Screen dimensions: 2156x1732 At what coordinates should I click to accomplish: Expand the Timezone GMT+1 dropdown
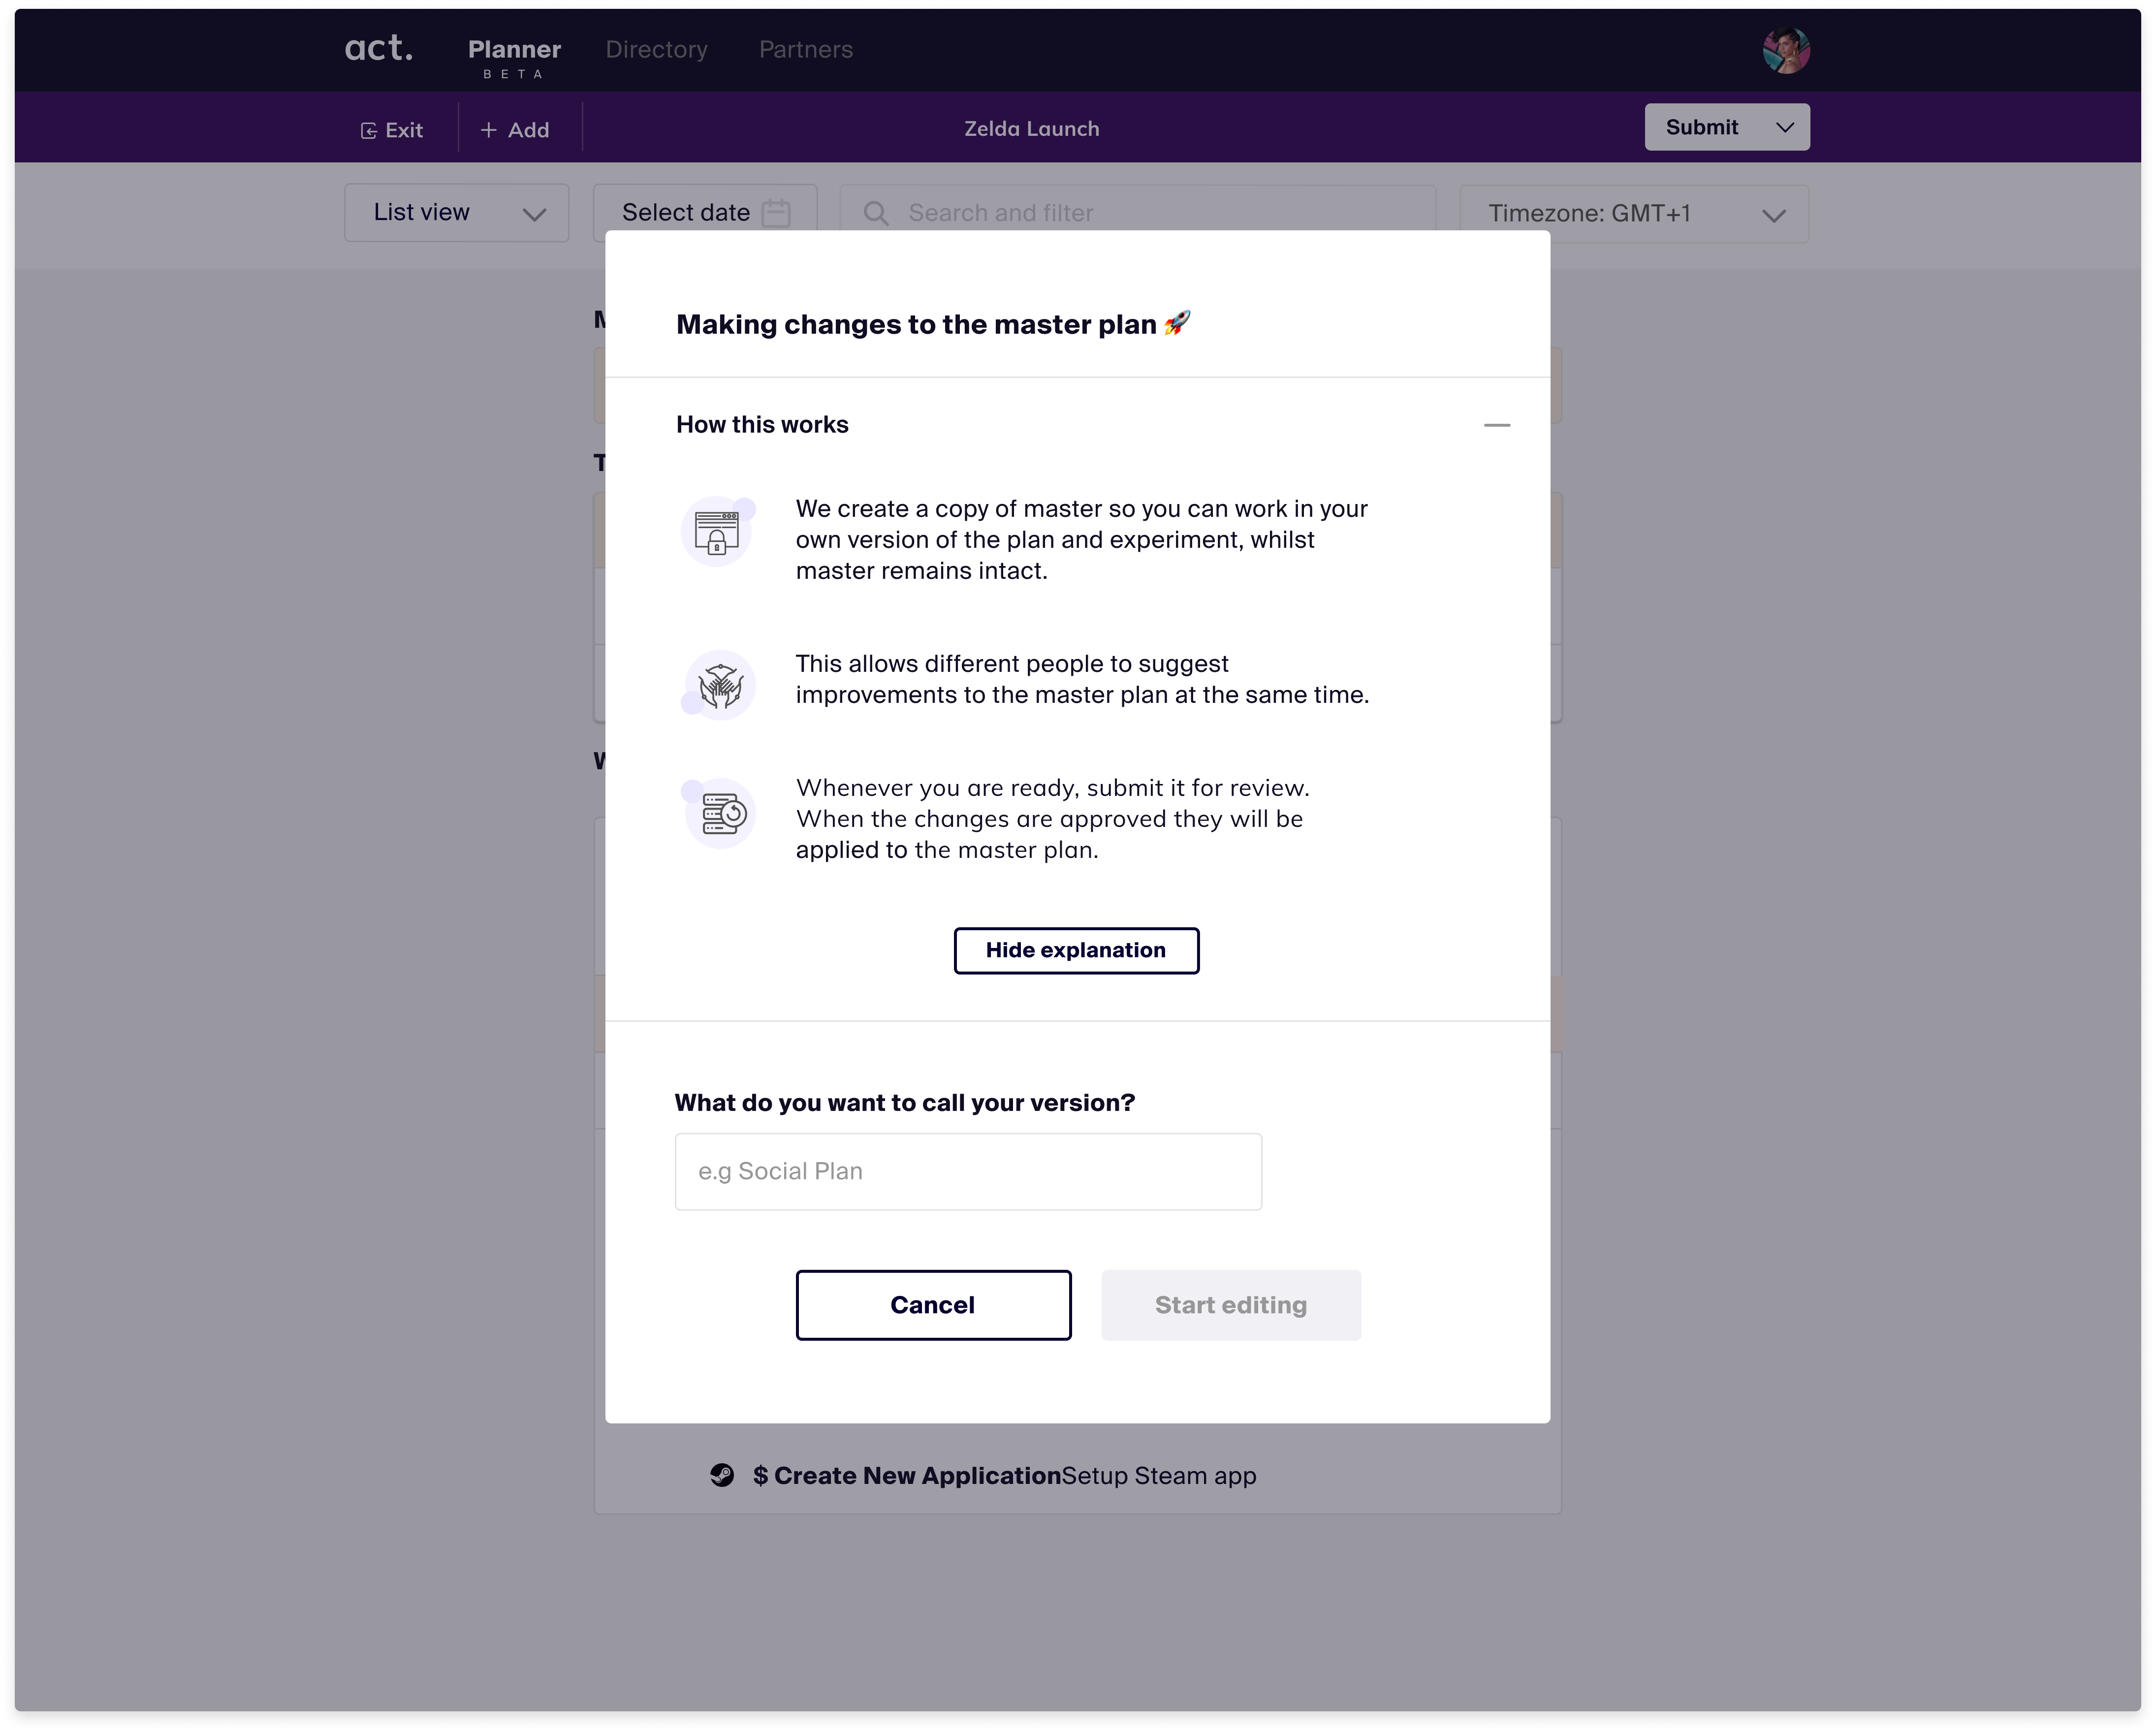(x=1633, y=214)
